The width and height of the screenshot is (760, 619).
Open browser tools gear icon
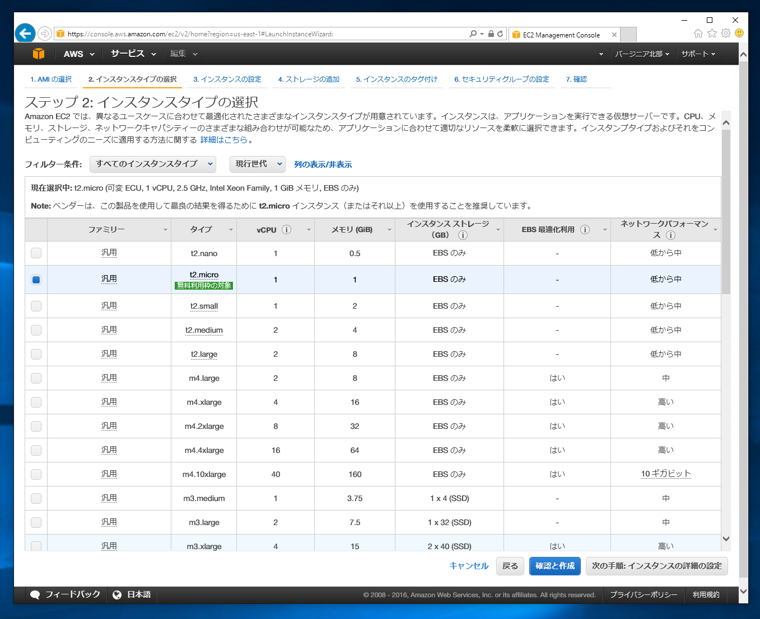pos(726,33)
